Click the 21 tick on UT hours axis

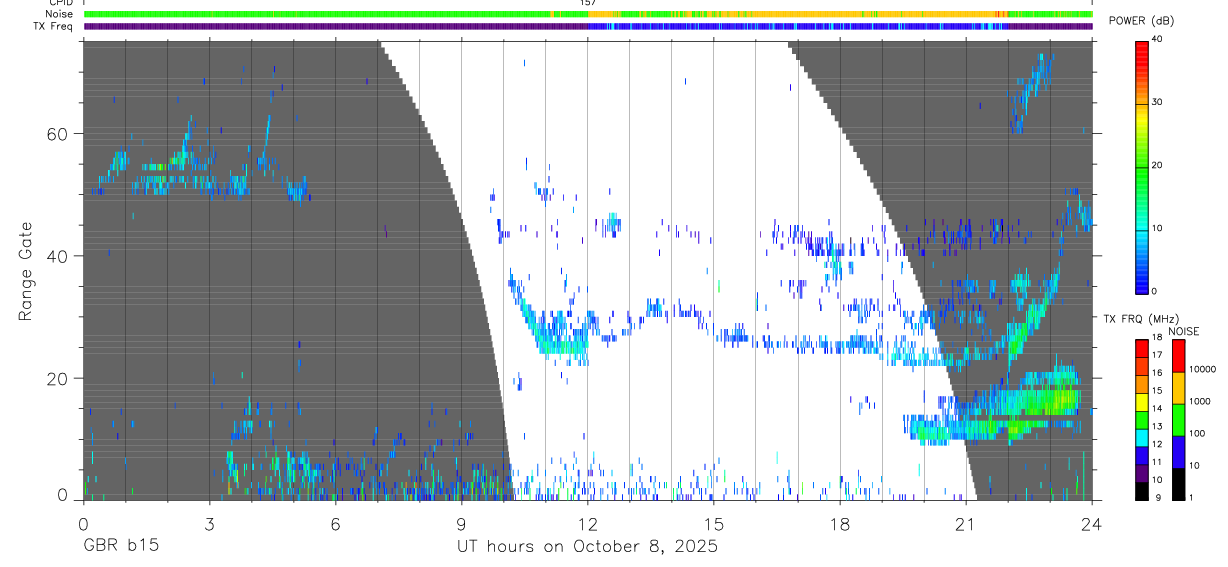(966, 522)
